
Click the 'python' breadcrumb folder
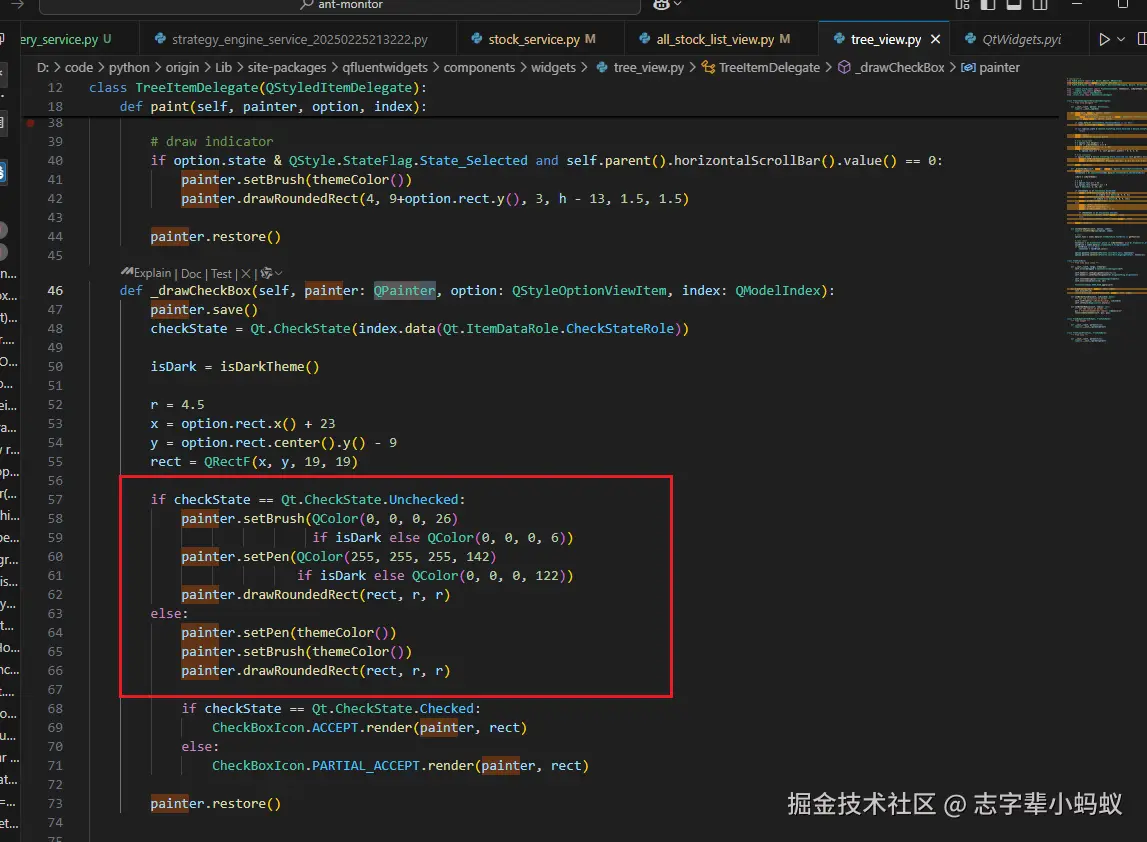point(129,67)
